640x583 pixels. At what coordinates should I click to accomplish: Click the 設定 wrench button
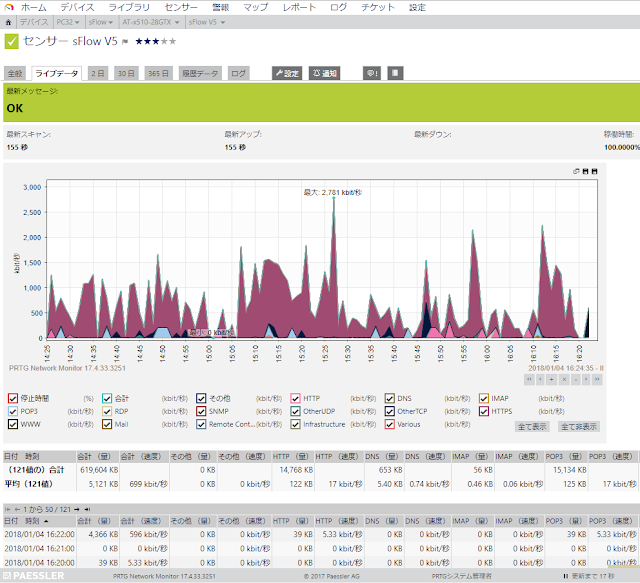[287, 73]
